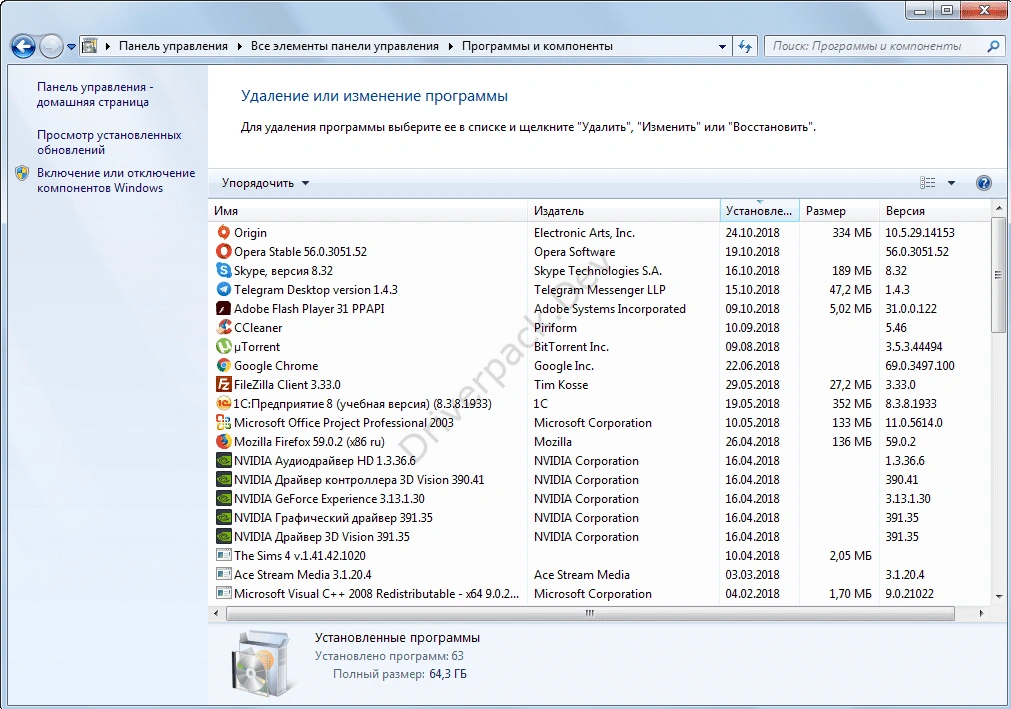The image size is (1011, 709).
Task: Click the CCleaner icon
Action: click(223, 327)
